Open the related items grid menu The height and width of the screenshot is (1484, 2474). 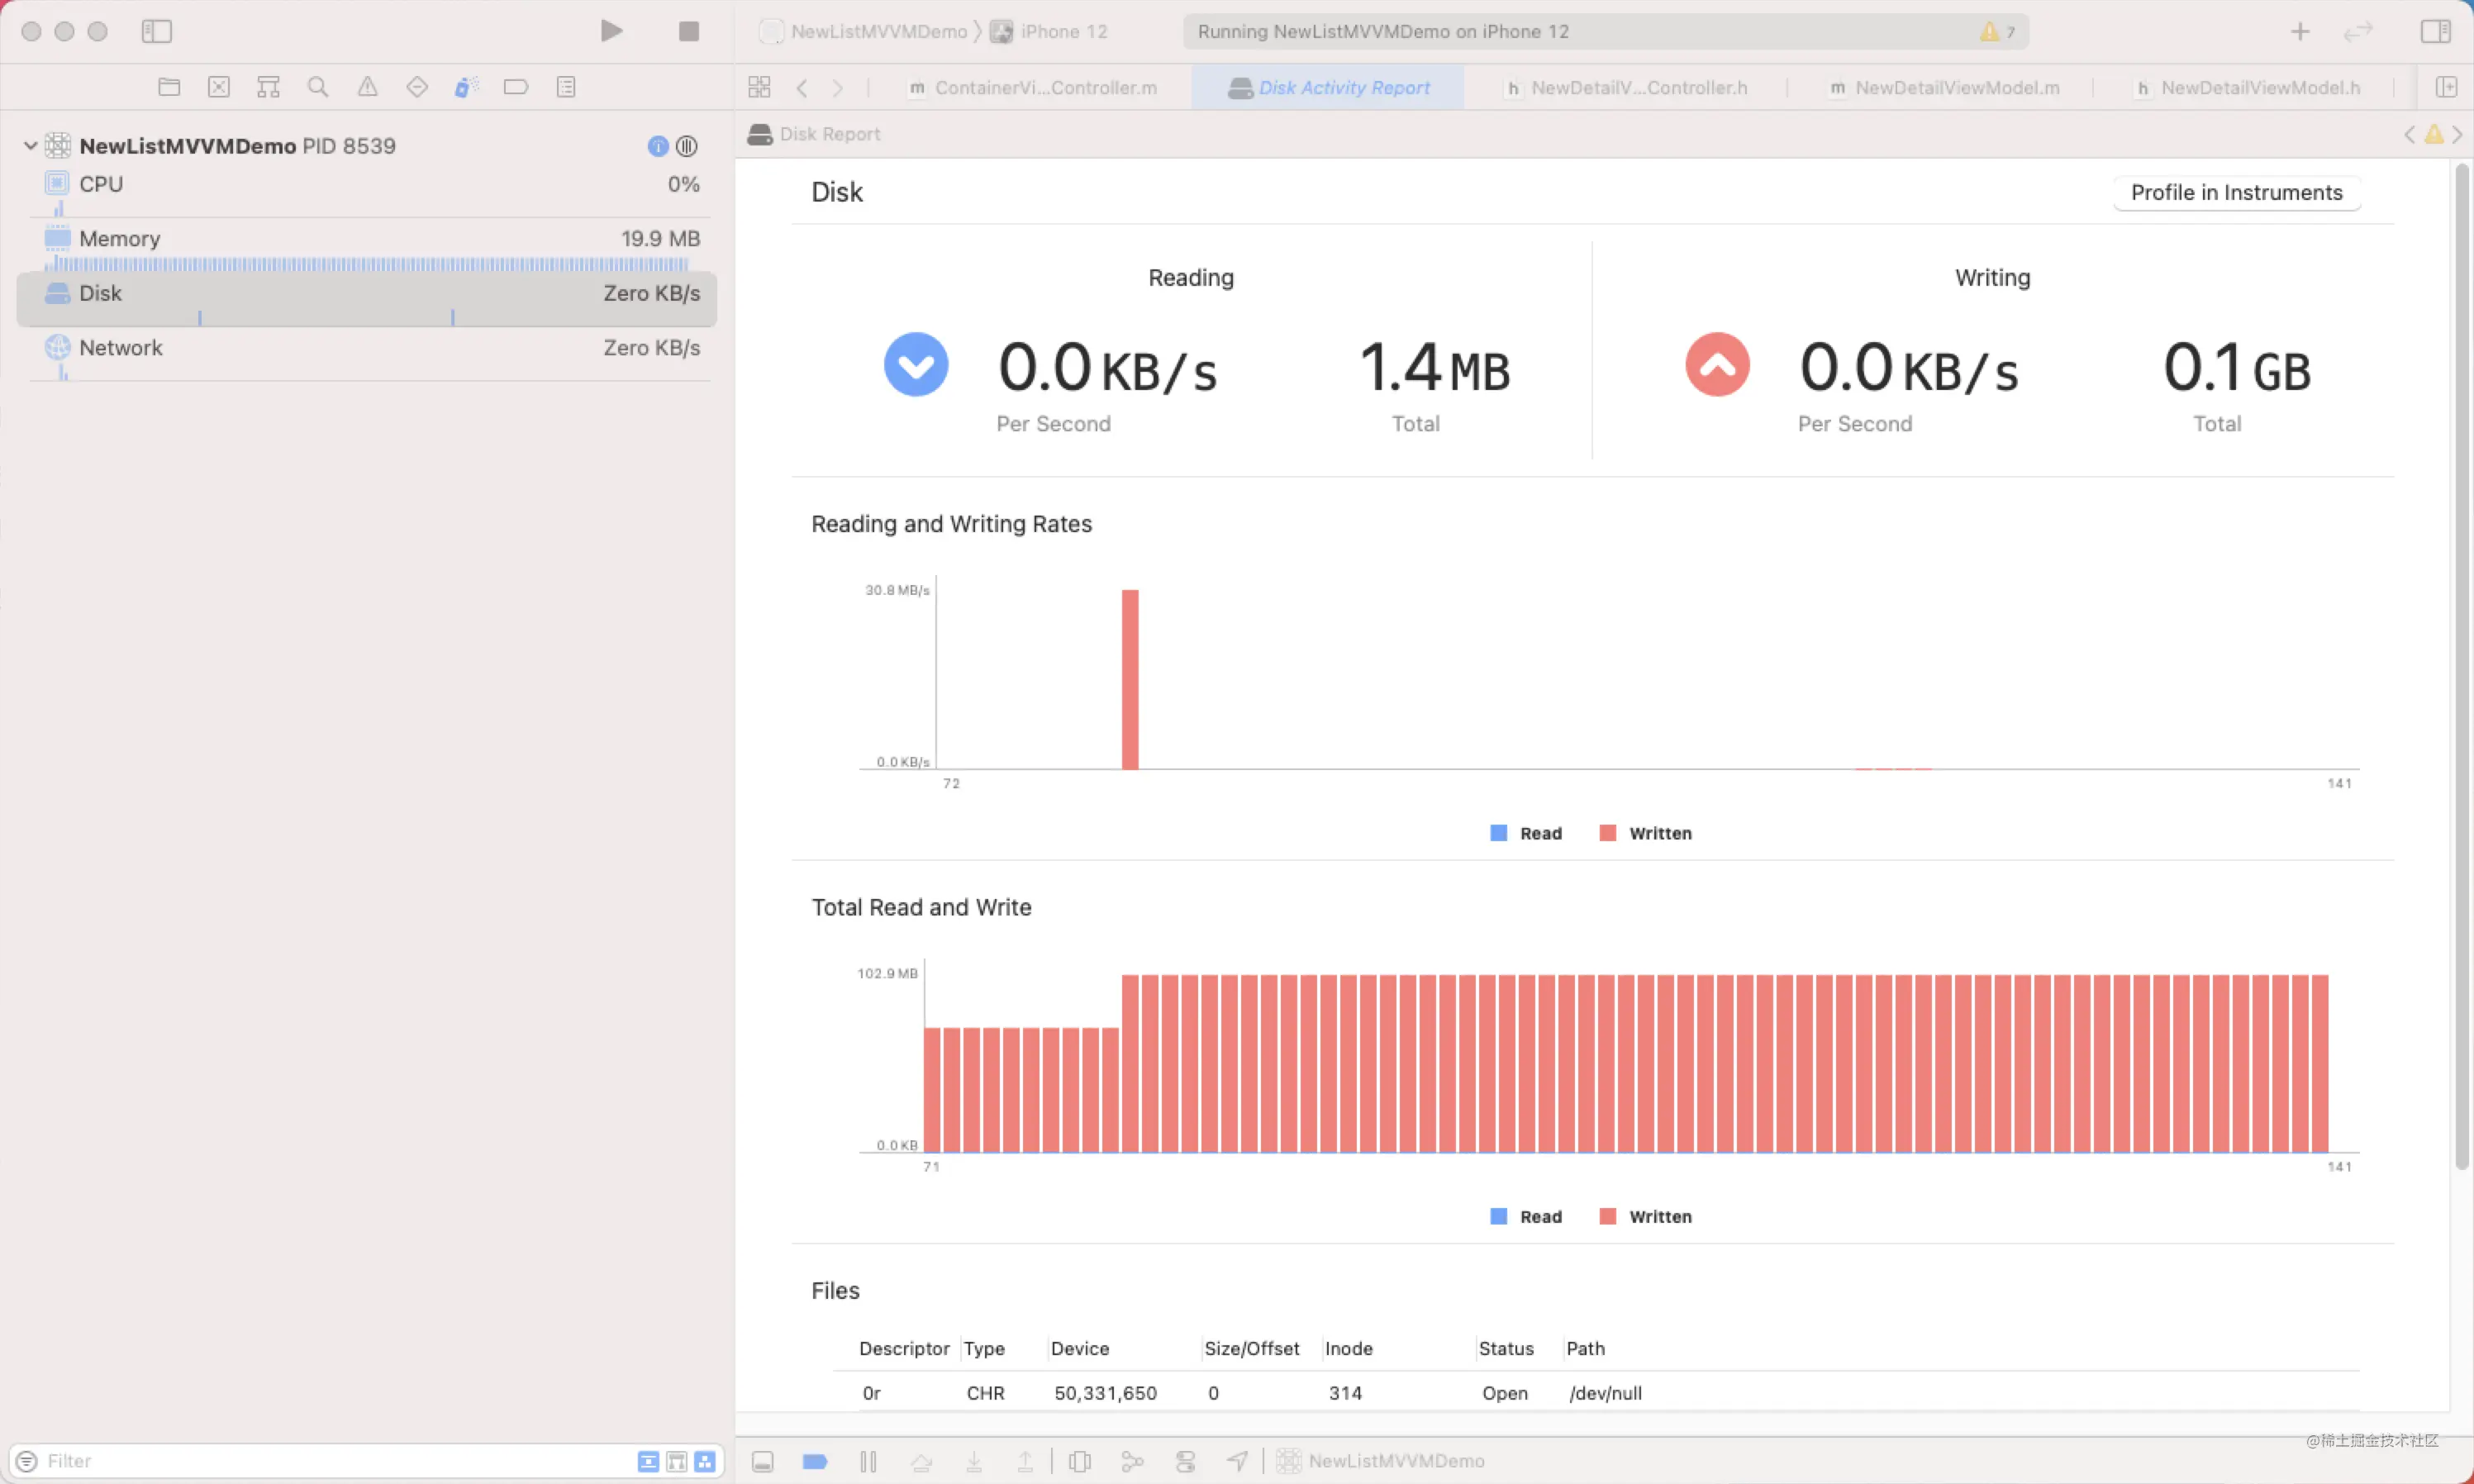[759, 87]
